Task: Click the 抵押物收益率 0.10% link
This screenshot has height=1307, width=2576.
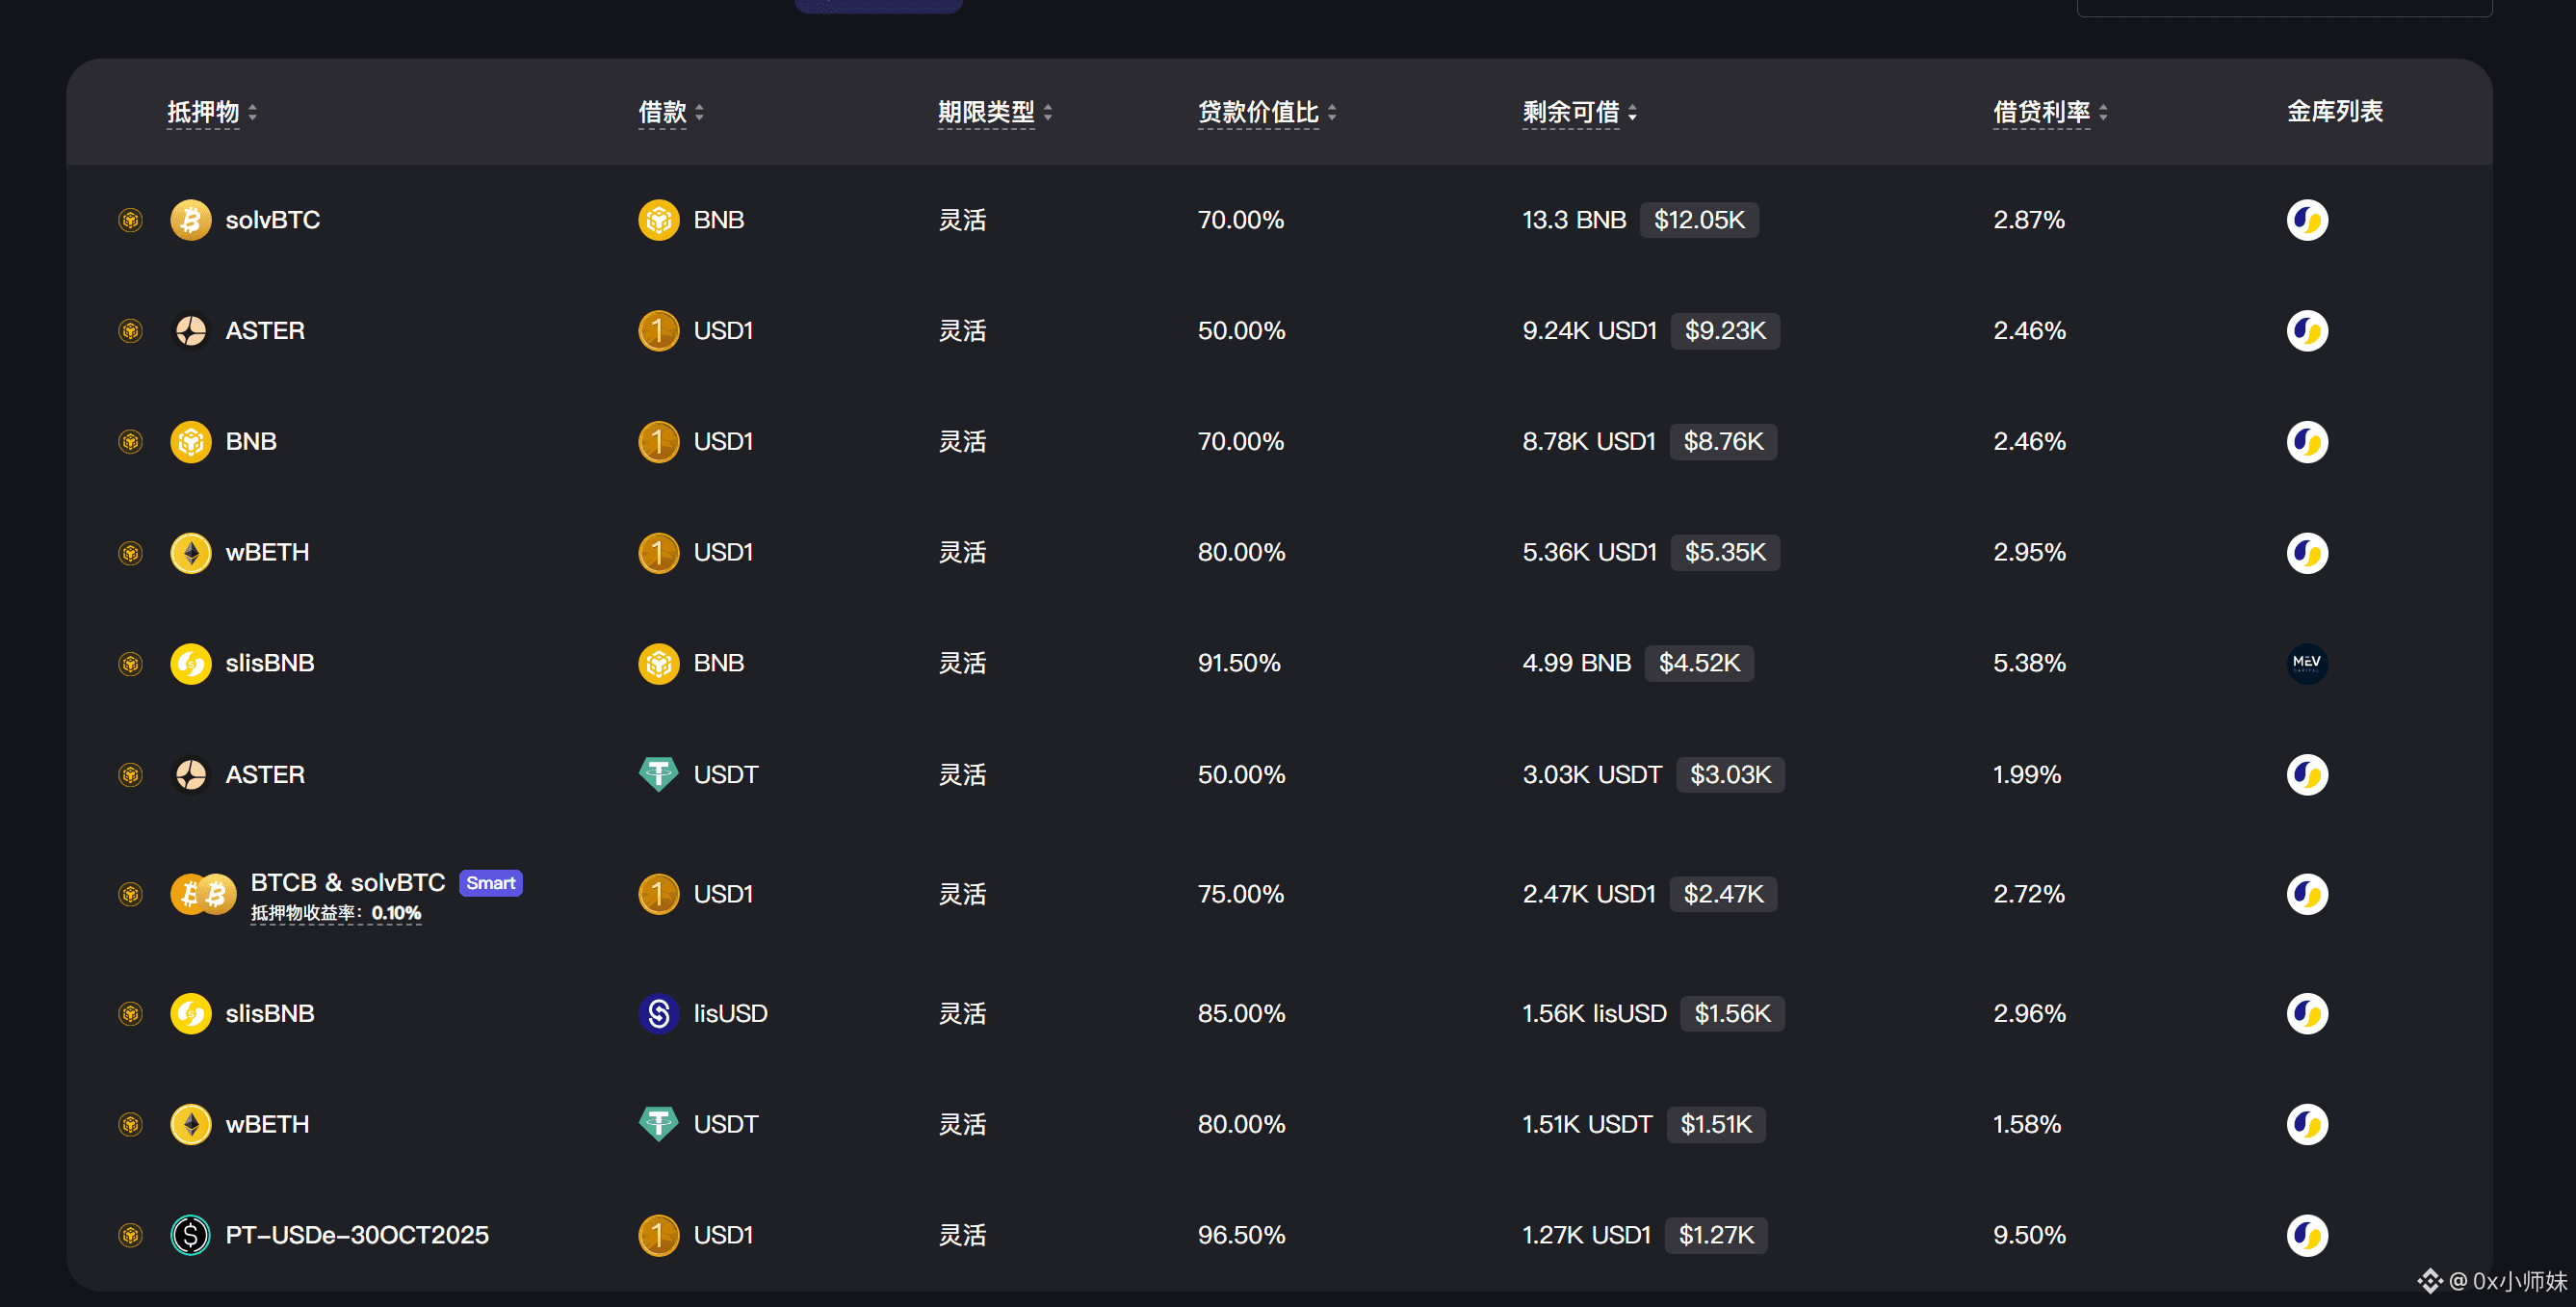Action: tap(336, 913)
